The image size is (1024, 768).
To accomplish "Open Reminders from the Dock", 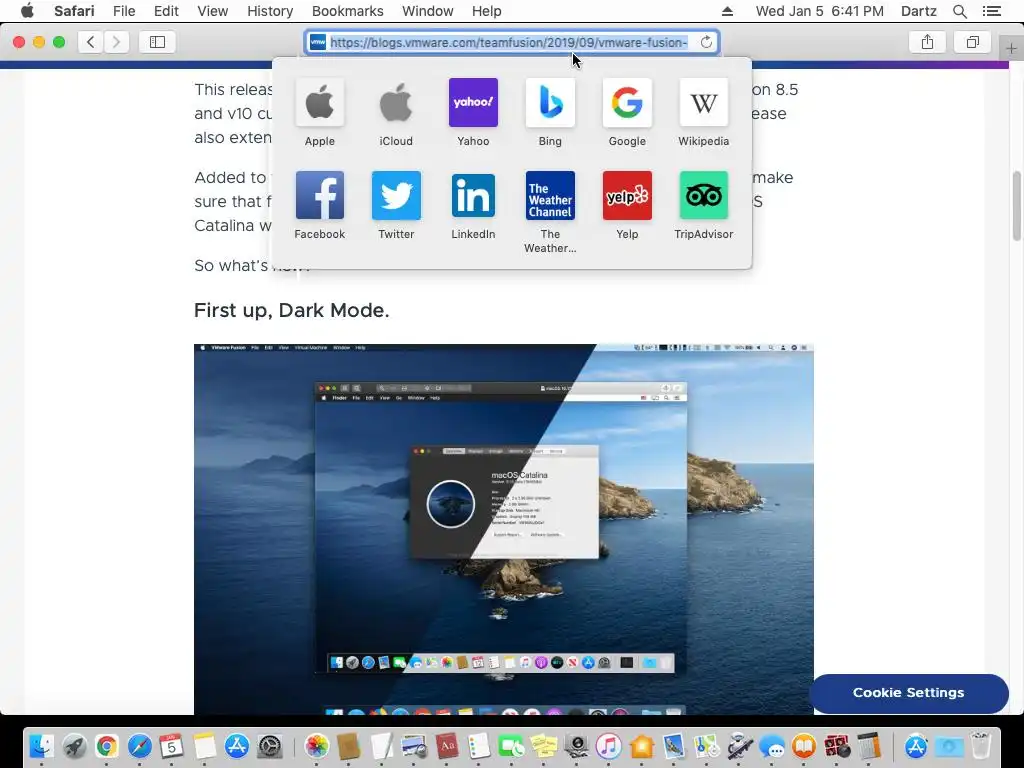I will [x=479, y=746].
